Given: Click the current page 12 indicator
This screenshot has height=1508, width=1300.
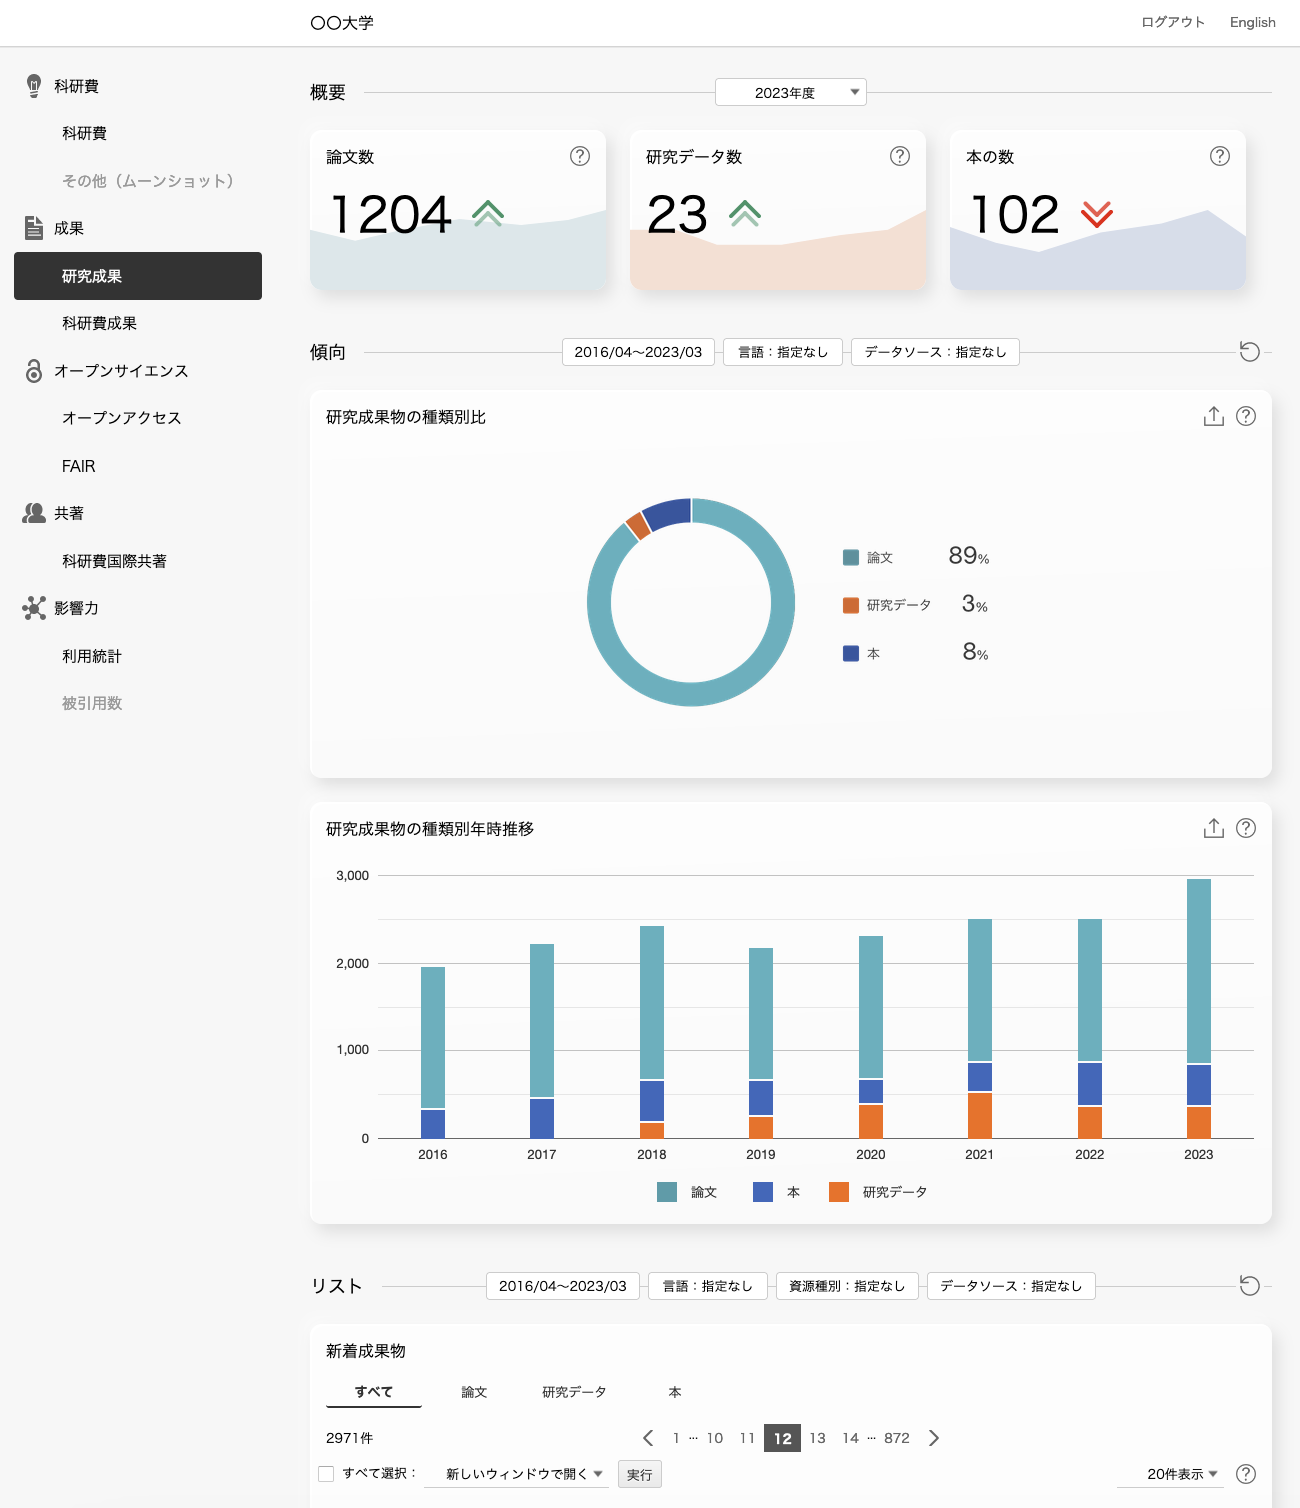Looking at the screenshot, I should 782,1438.
